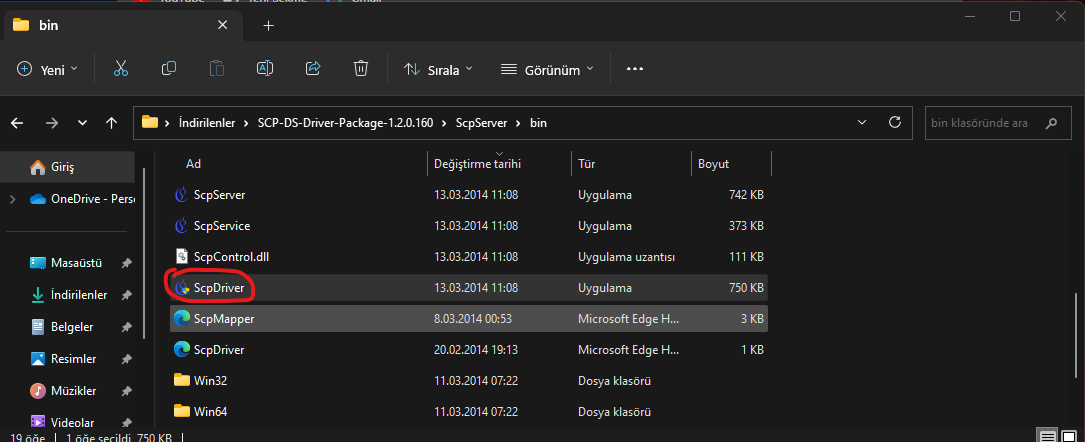Open the Sırala sort dropdown
The height and width of the screenshot is (442, 1085).
point(438,70)
